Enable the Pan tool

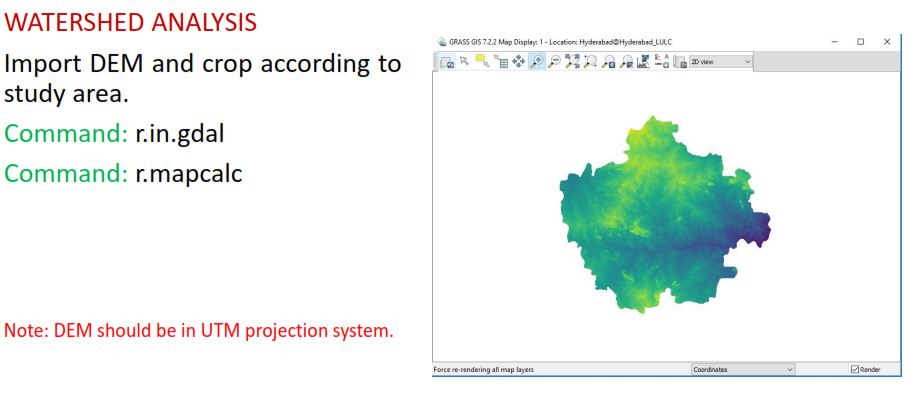pos(519,62)
